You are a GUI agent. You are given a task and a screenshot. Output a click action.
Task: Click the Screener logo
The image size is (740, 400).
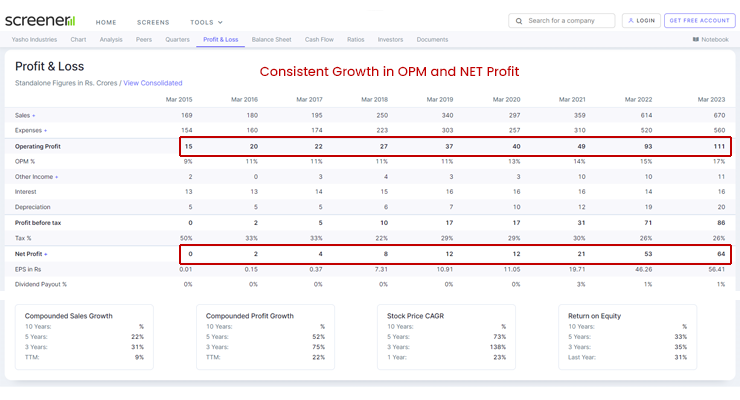click(40, 20)
